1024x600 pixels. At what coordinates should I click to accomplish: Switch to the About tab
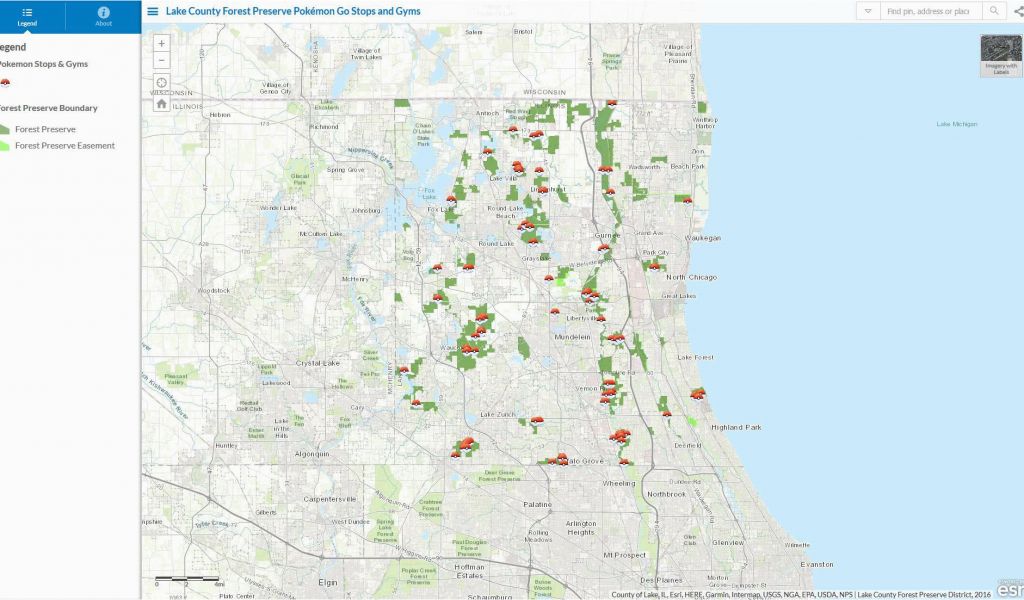(103, 16)
